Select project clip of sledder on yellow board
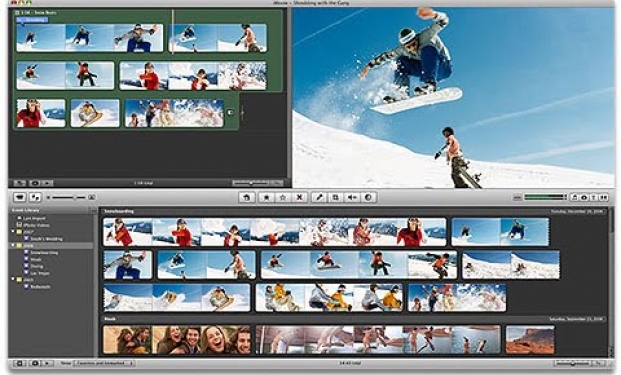Screen dimensions: 621x375 95,113
